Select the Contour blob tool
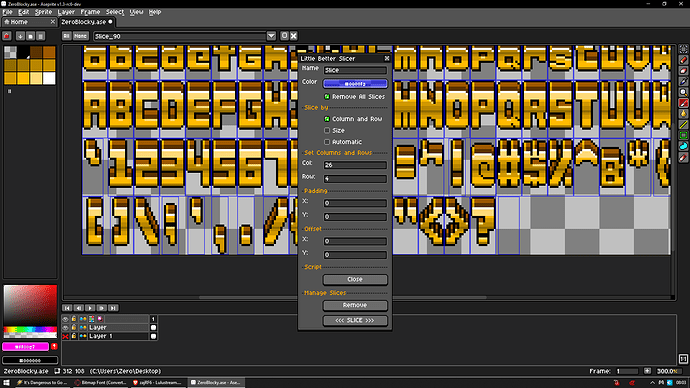 tap(683, 146)
